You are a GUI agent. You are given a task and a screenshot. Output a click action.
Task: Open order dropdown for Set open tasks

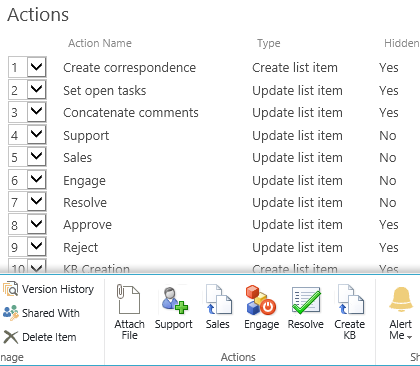pos(36,90)
